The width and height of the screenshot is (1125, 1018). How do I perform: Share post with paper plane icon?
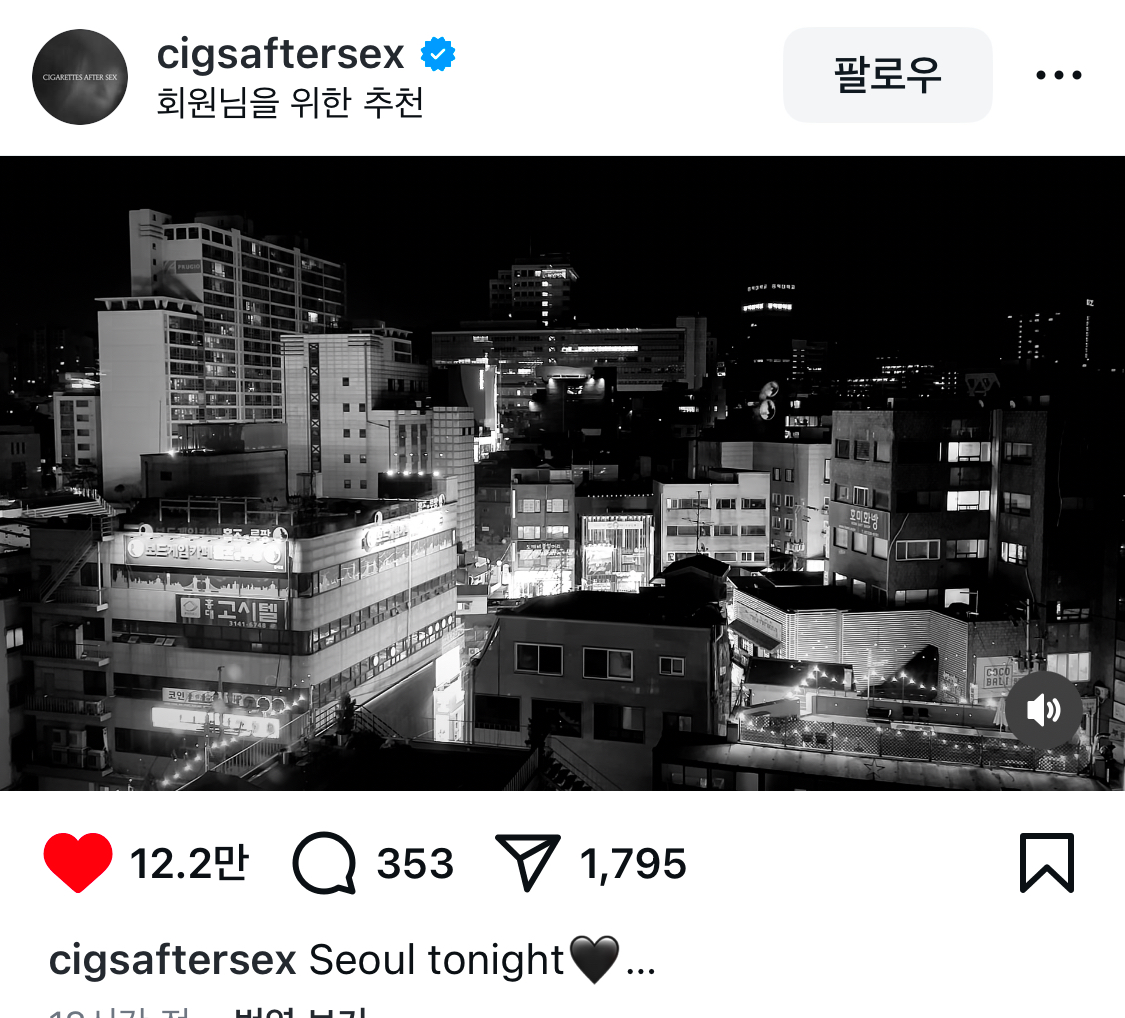tap(527, 862)
